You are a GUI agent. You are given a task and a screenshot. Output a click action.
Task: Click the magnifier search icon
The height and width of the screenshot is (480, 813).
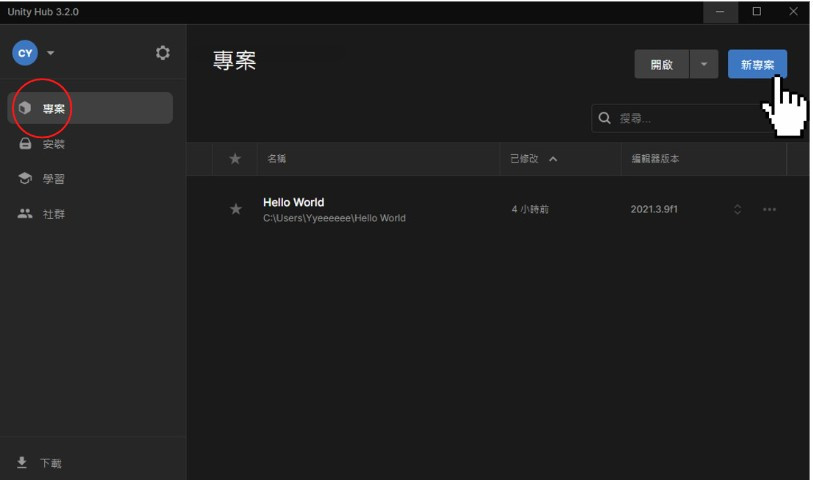click(604, 118)
